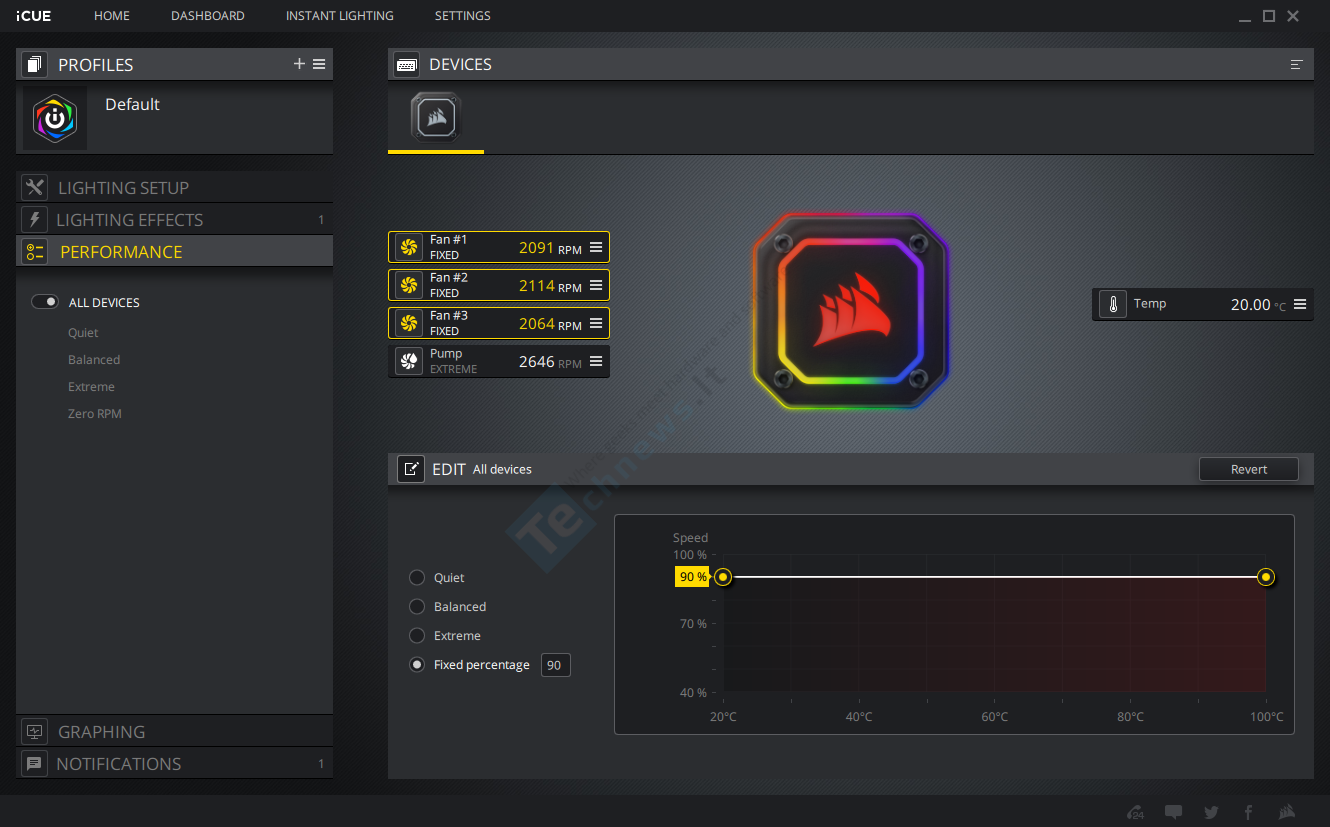Click the Pump fan icon

point(408,361)
